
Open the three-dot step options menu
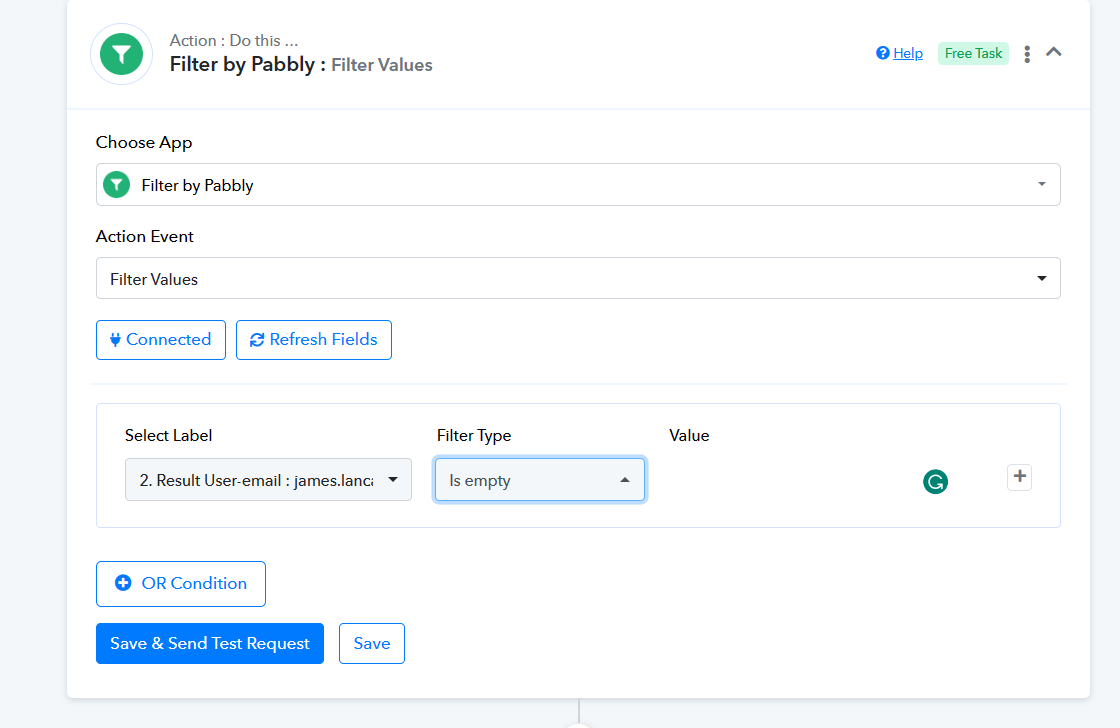(1026, 54)
